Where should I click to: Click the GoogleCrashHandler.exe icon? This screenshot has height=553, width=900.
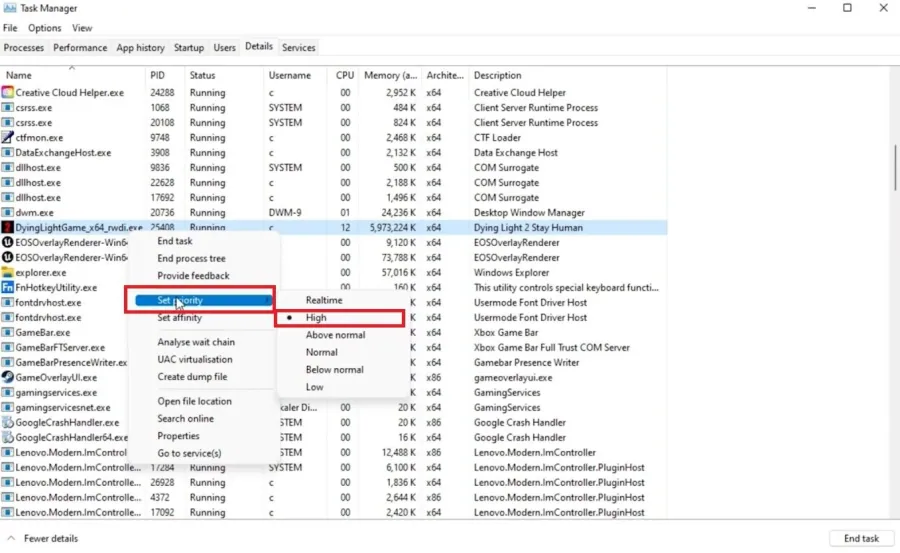coord(7,422)
